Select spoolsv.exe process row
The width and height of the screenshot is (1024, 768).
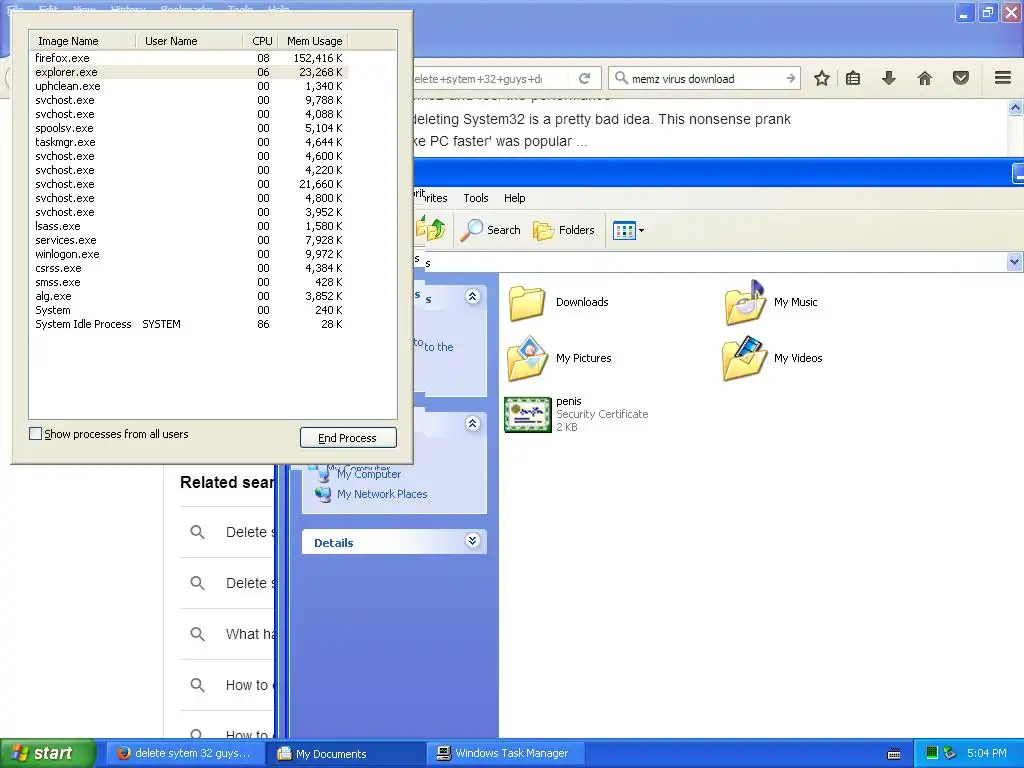[189, 128]
